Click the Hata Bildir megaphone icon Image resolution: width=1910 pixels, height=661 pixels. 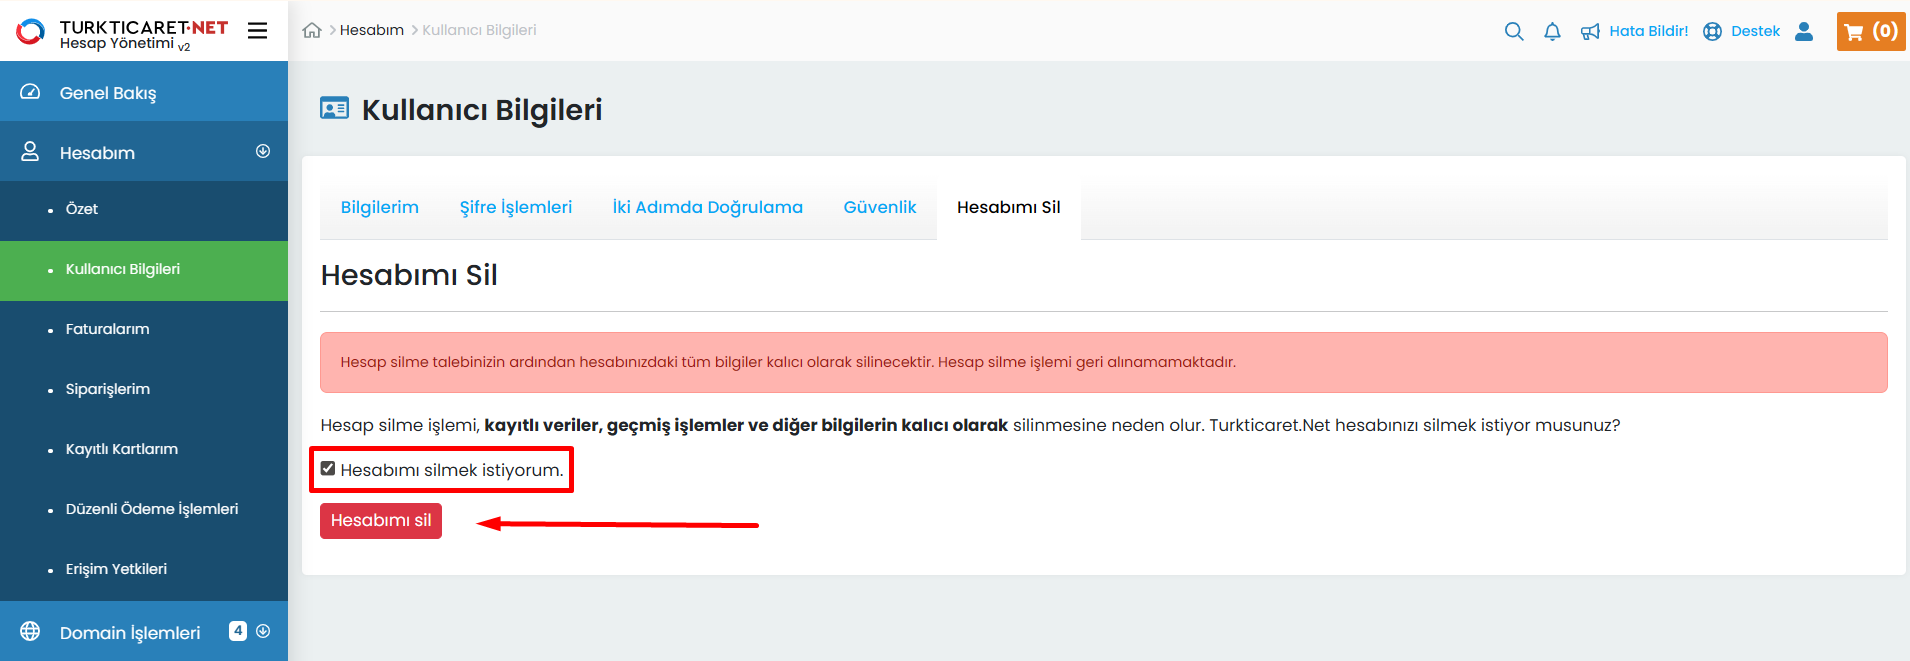(1590, 32)
